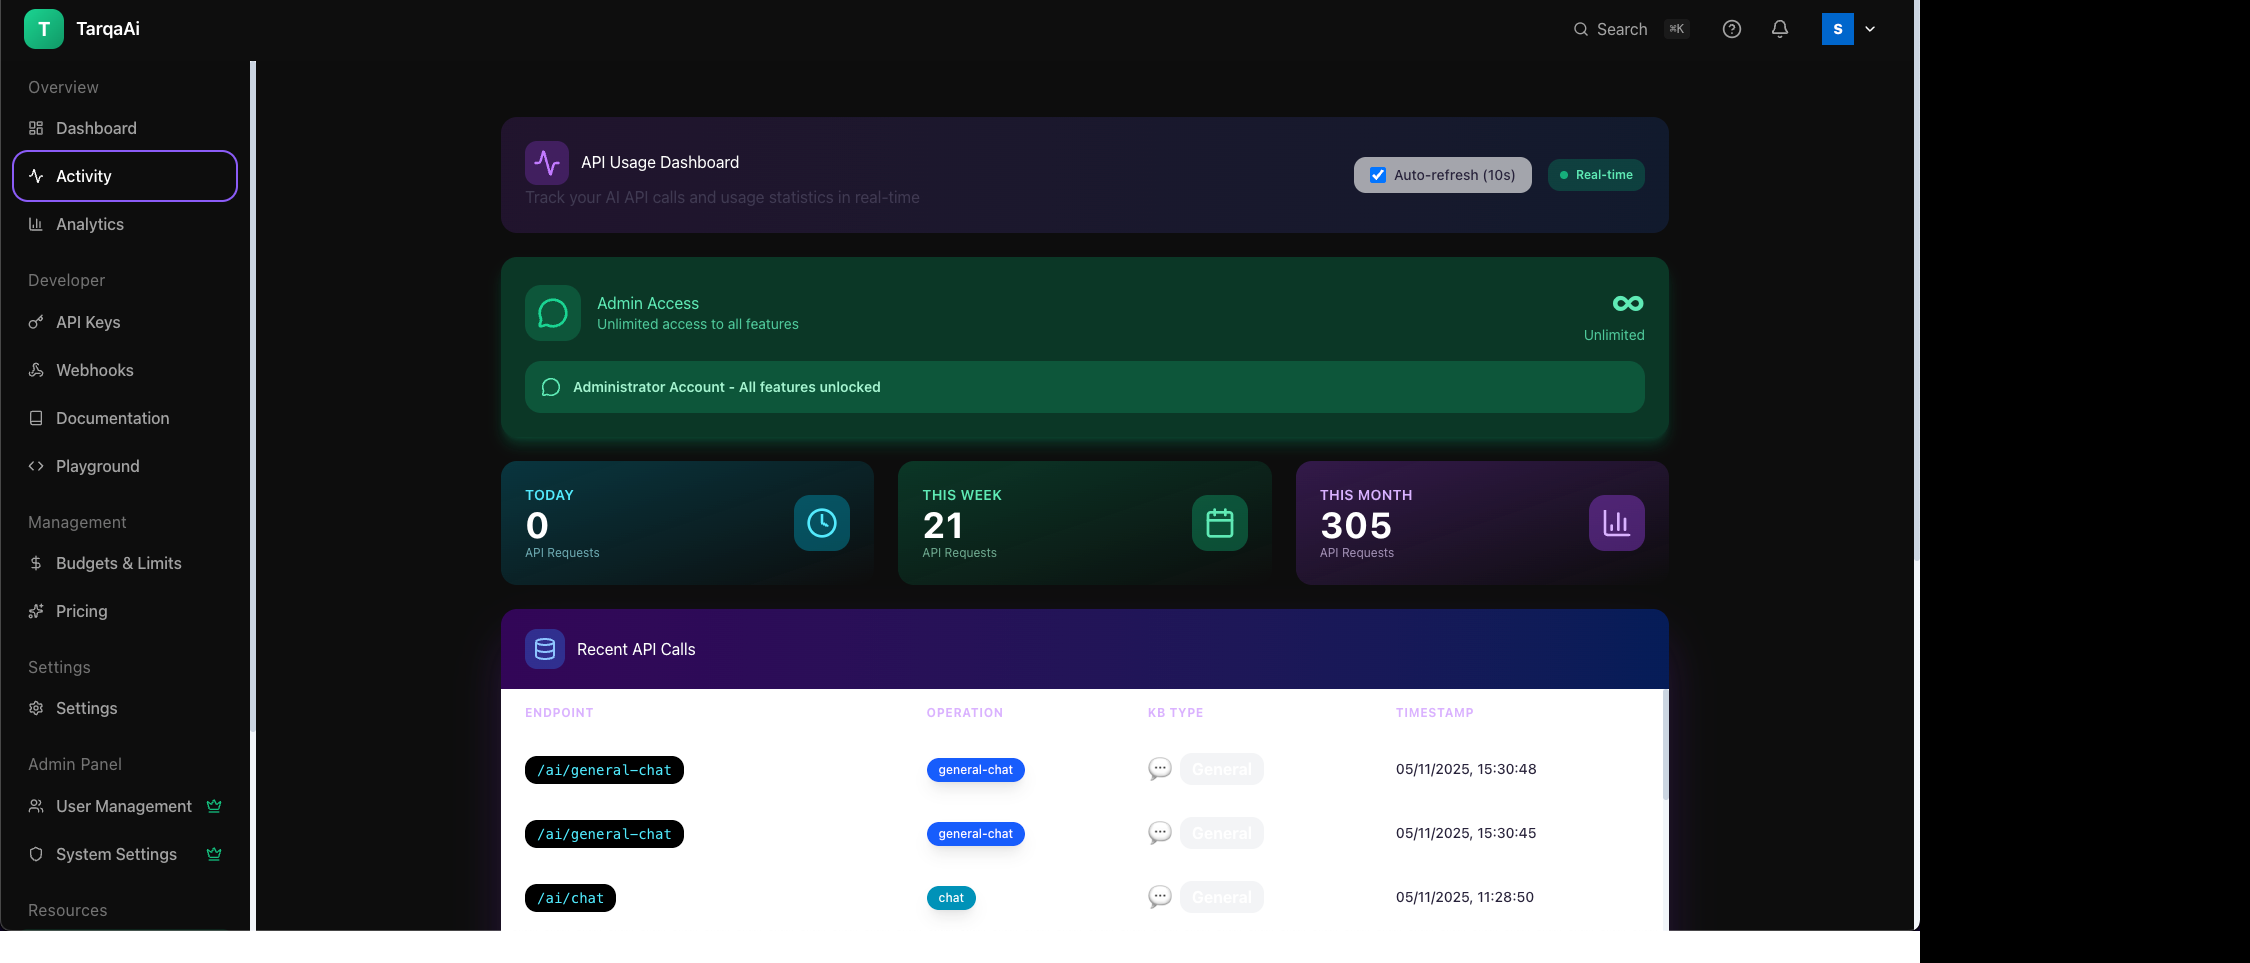Viewport: 2250px width, 963px height.
Task: Click the 15:30:45 /ai/general-chat endpoint tag
Action: coord(604,834)
